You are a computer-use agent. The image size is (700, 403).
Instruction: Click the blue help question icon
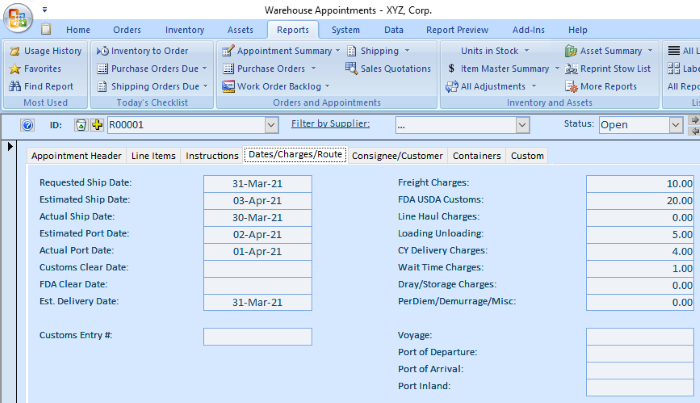pyautogui.click(x=27, y=125)
